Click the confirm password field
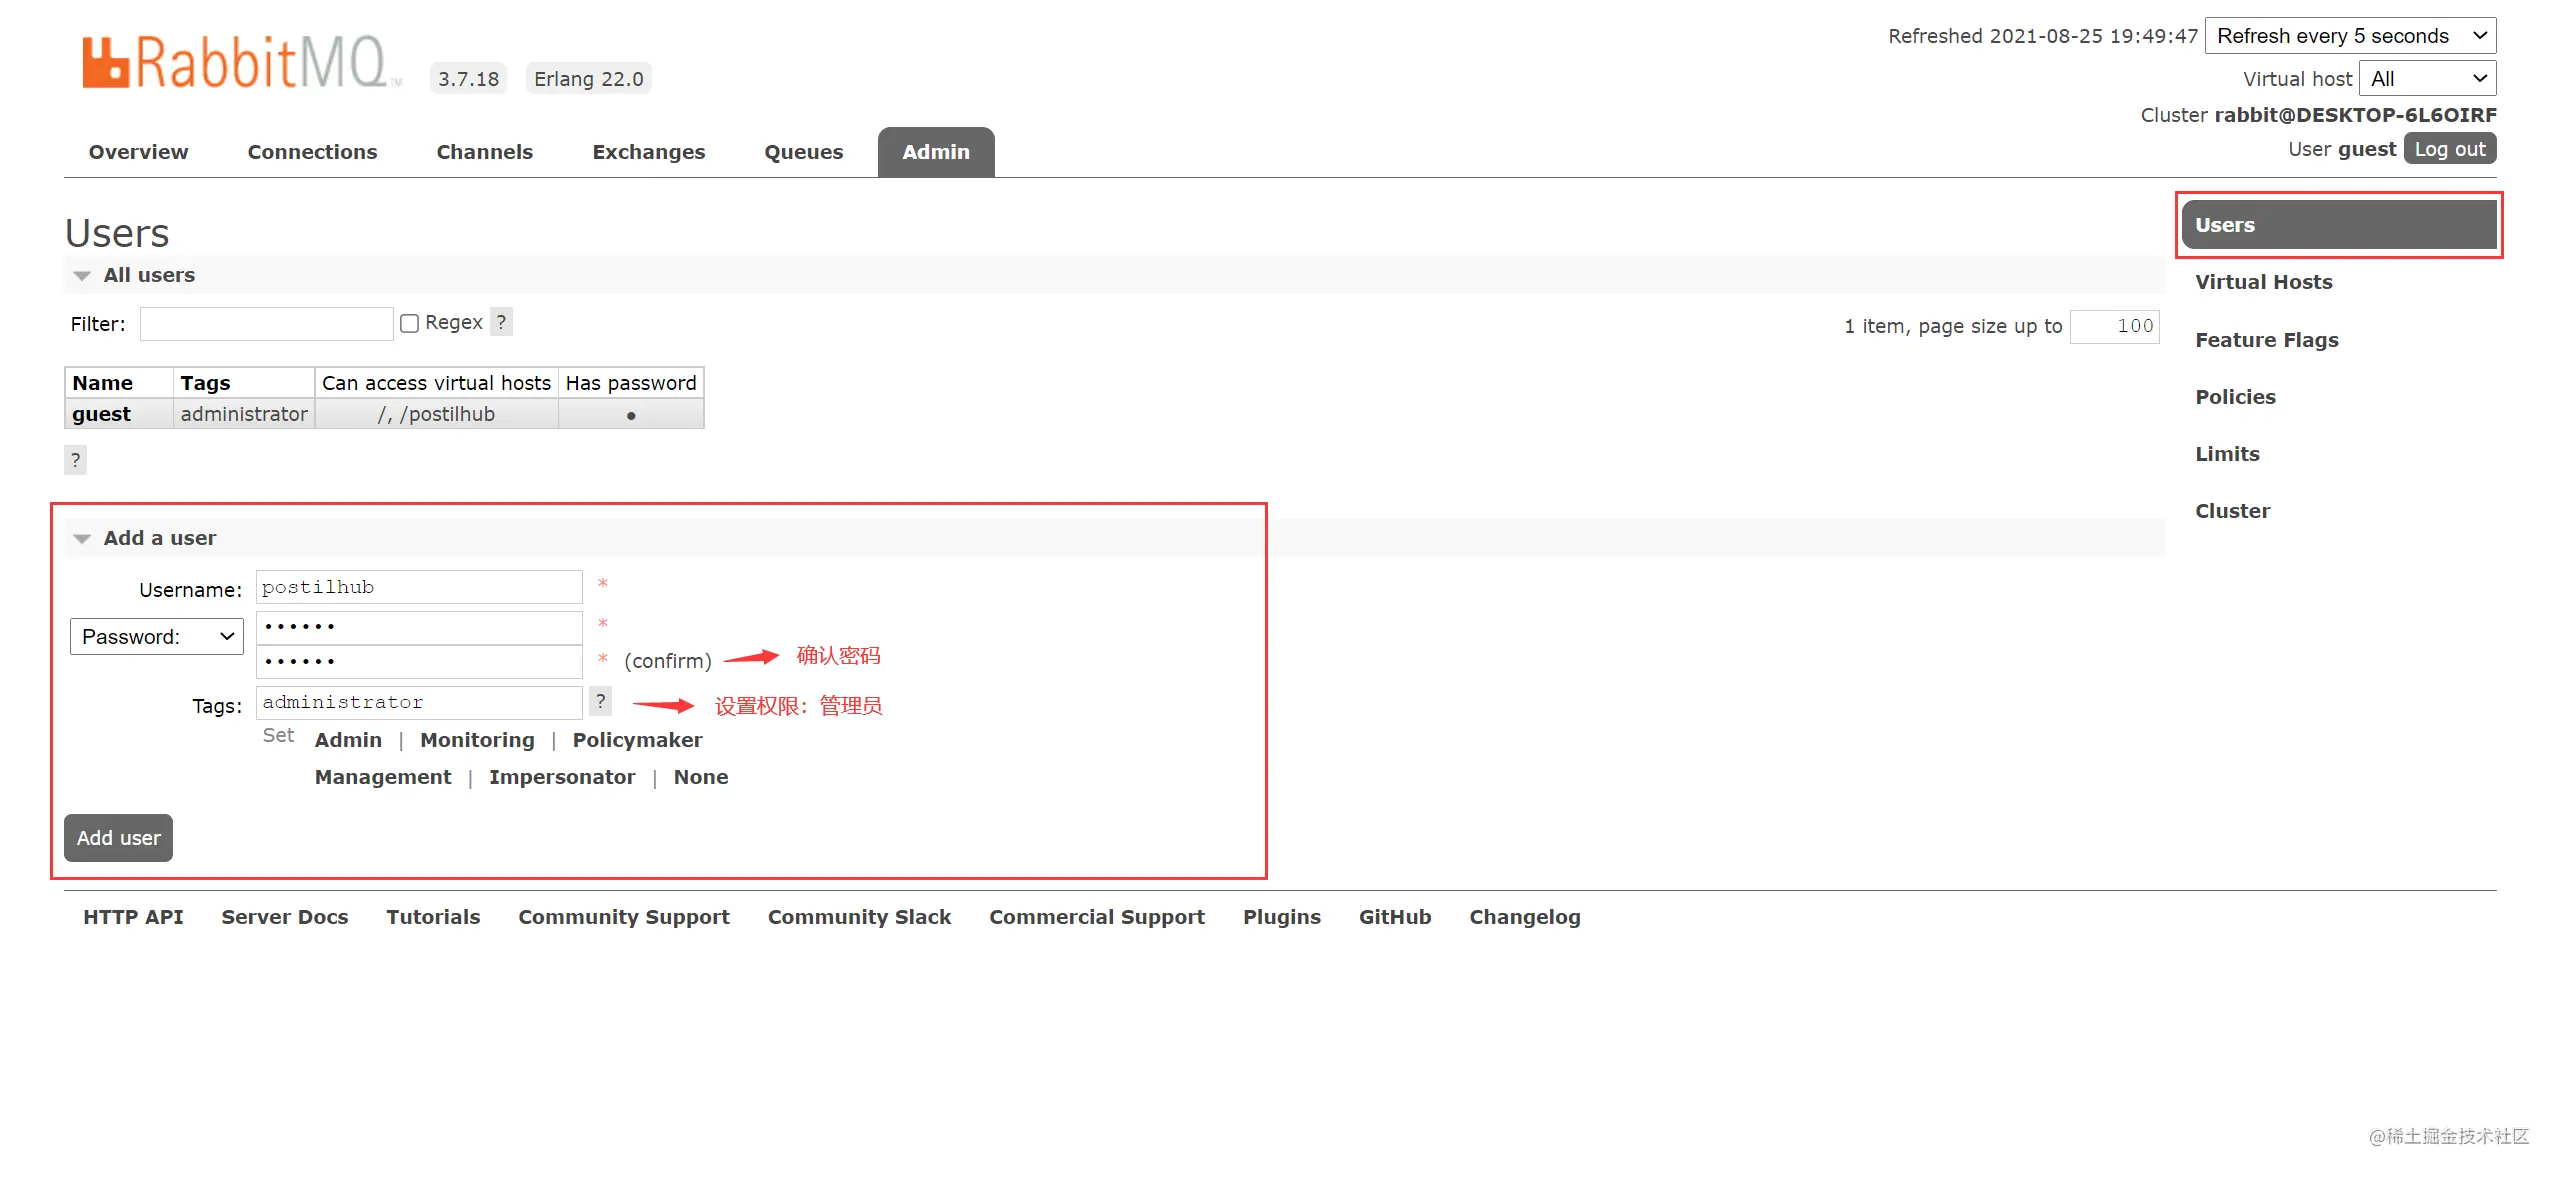 click(419, 661)
